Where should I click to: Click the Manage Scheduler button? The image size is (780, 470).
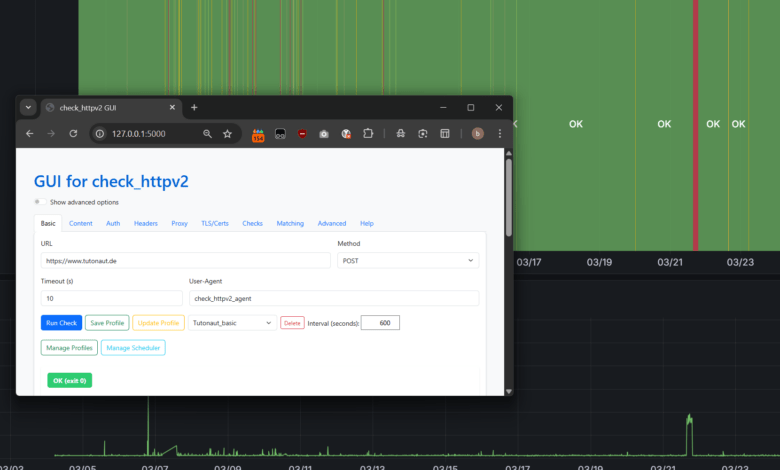click(x=133, y=348)
